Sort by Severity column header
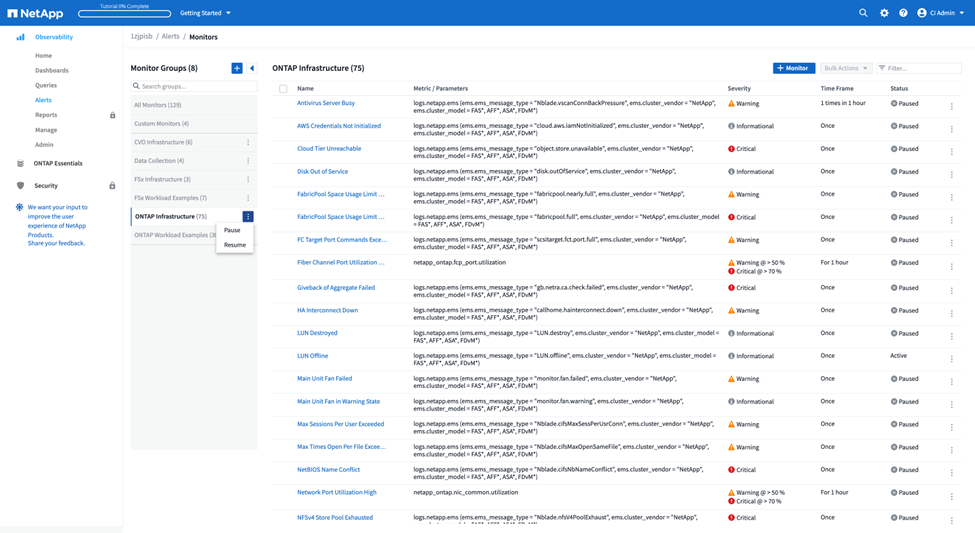This screenshot has height=533, width=975. tap(739, 89)
